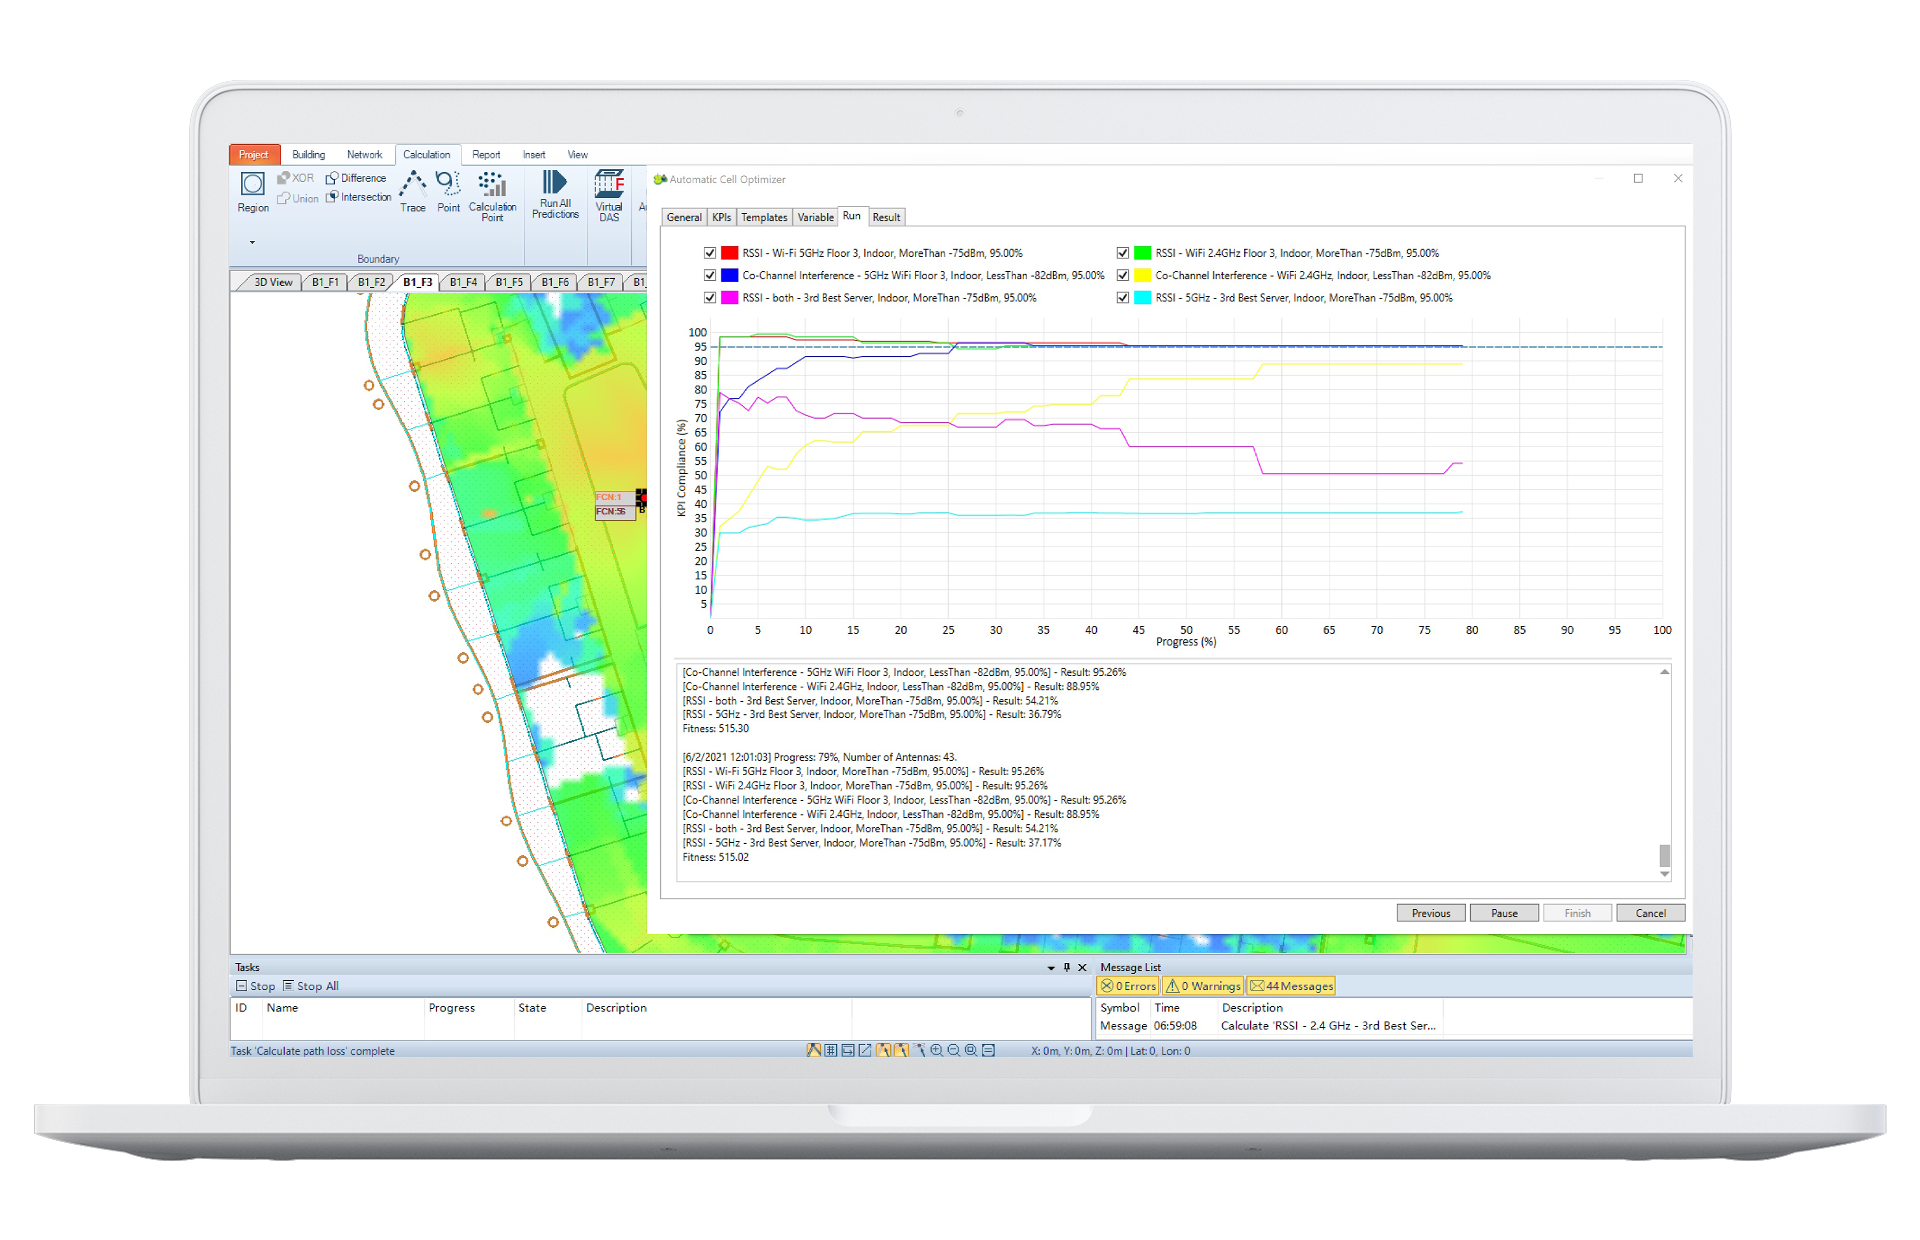Switch to the Network ribbon tab

pos(364,154)
